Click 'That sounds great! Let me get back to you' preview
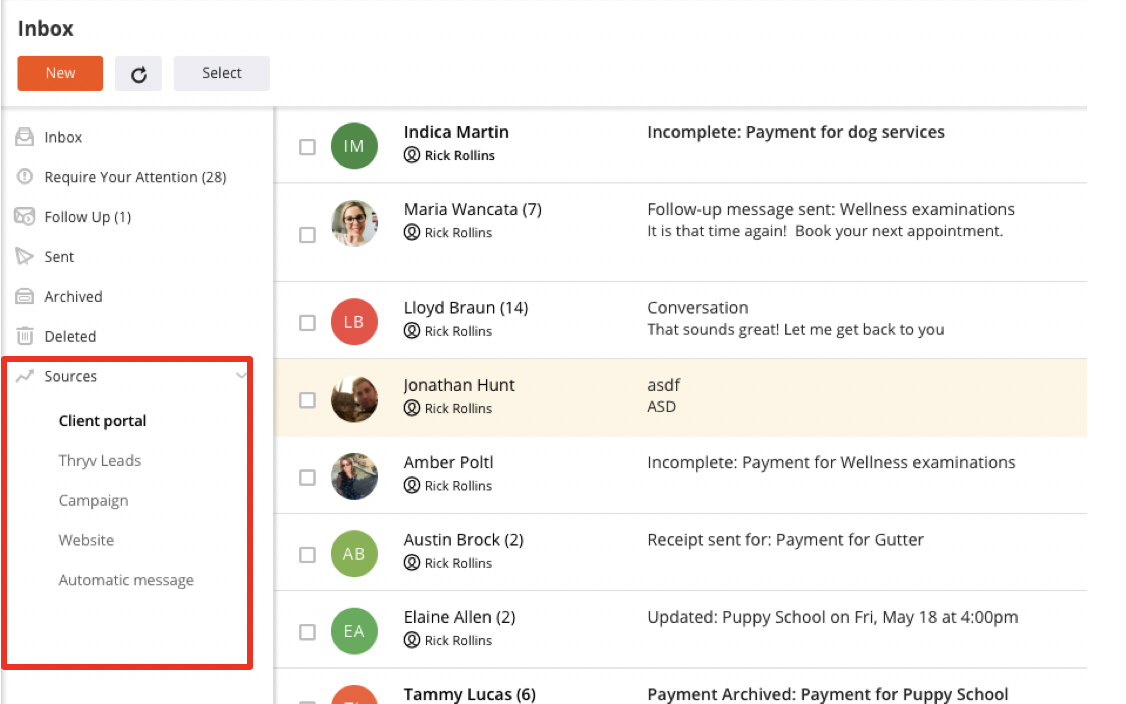 (796, 330)
